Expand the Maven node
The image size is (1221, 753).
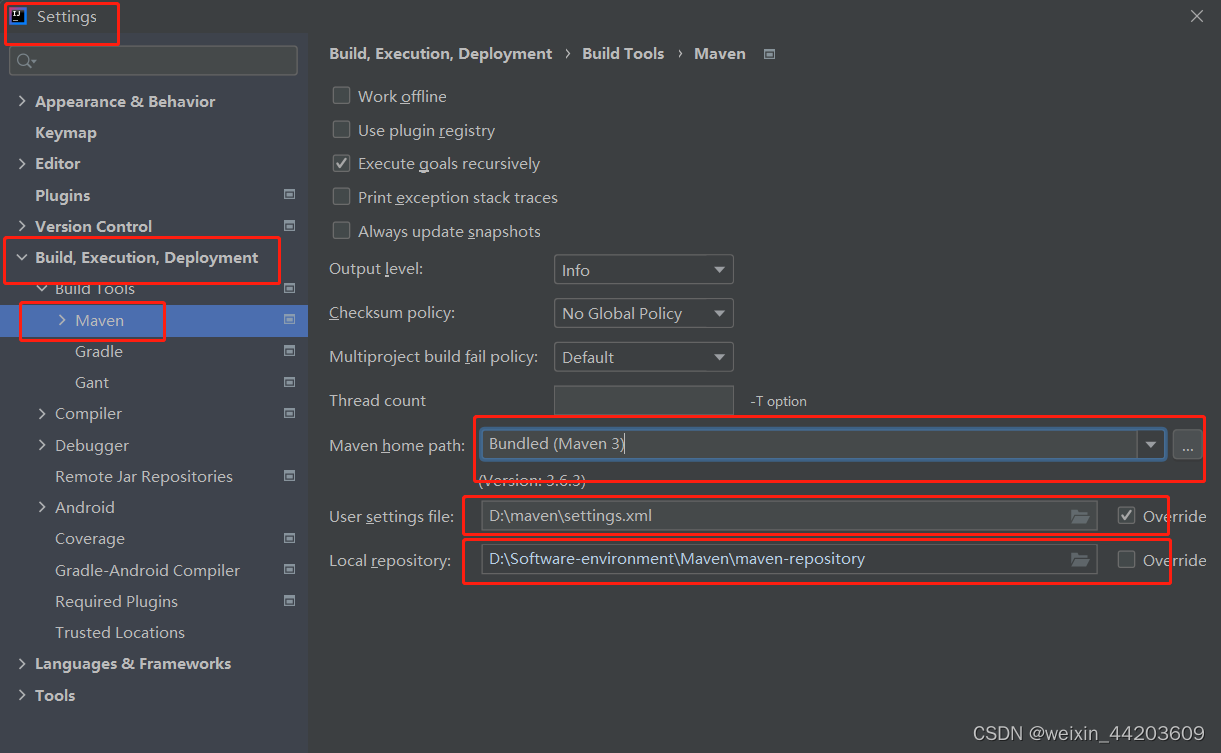[62, 320]
